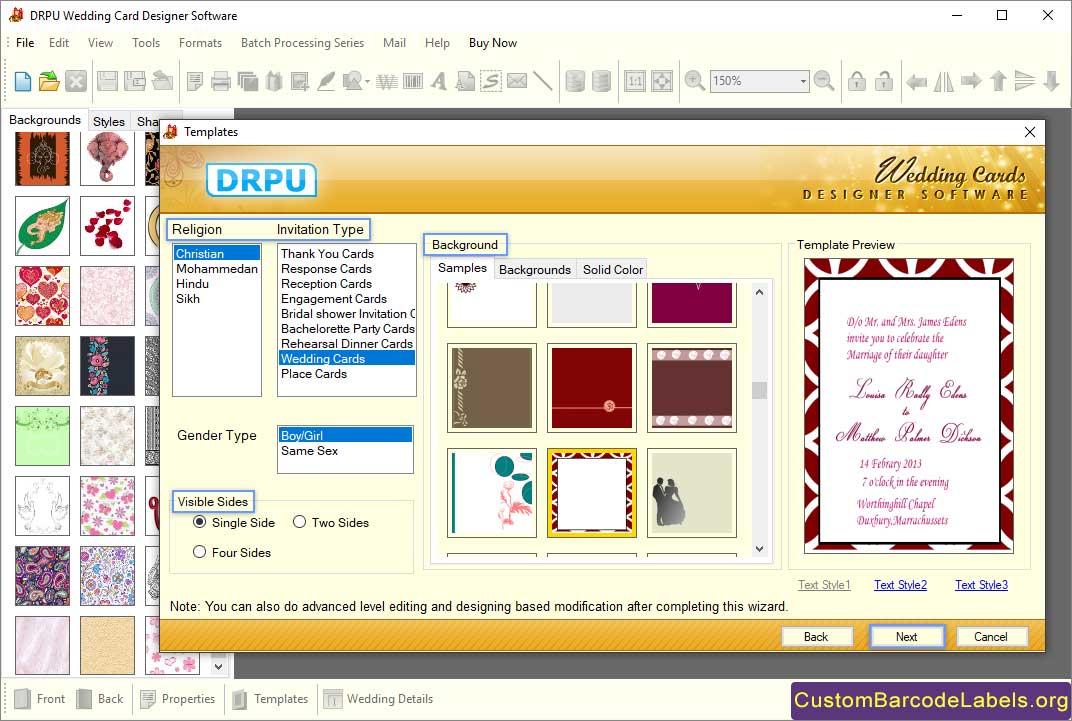
Task: Select the Two Sides radio button
Action: [299, 522]
